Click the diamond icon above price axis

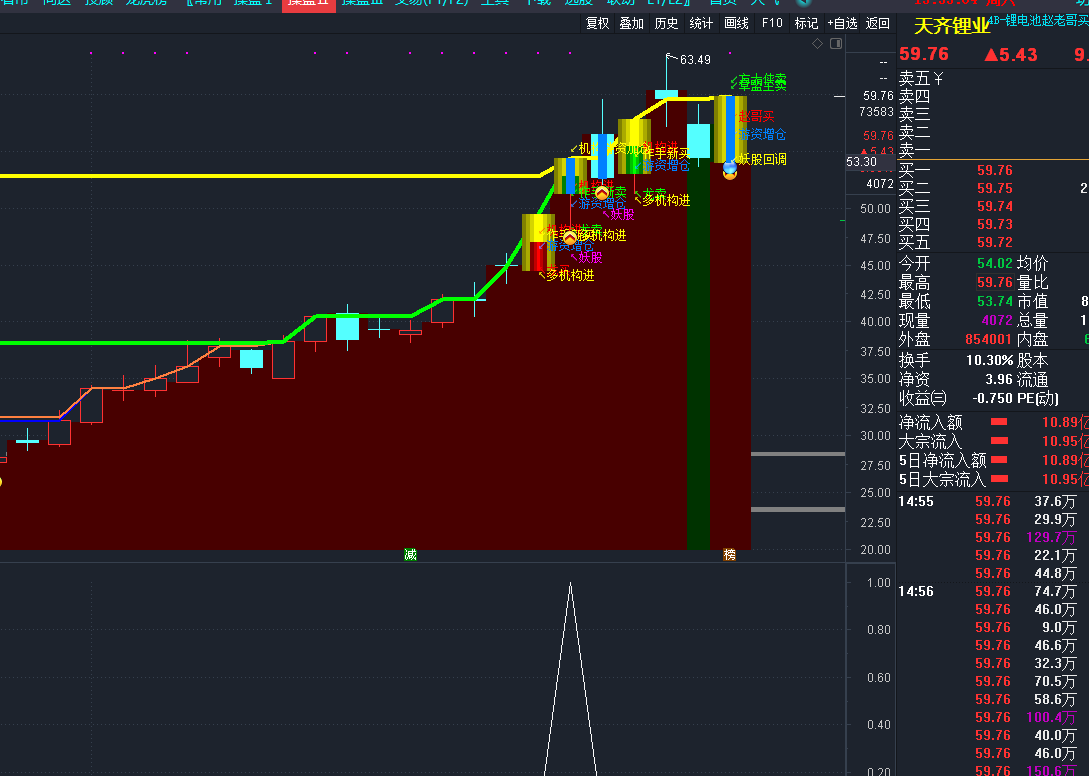(817, 44)
